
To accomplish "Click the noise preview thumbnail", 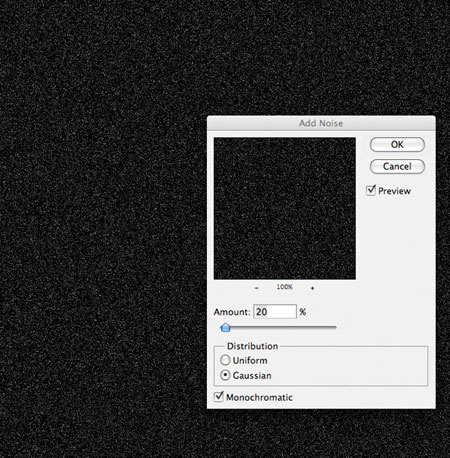I will tap(285, 208).
